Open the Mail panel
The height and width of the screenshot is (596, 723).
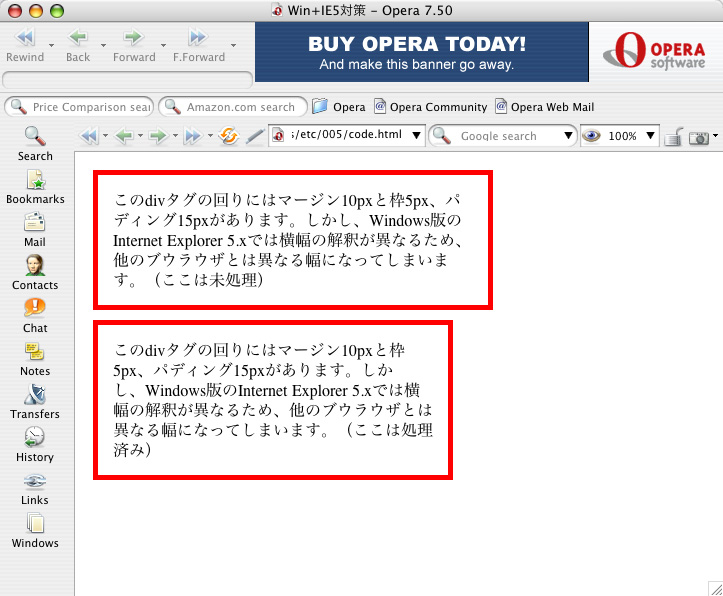pos(35,230)
